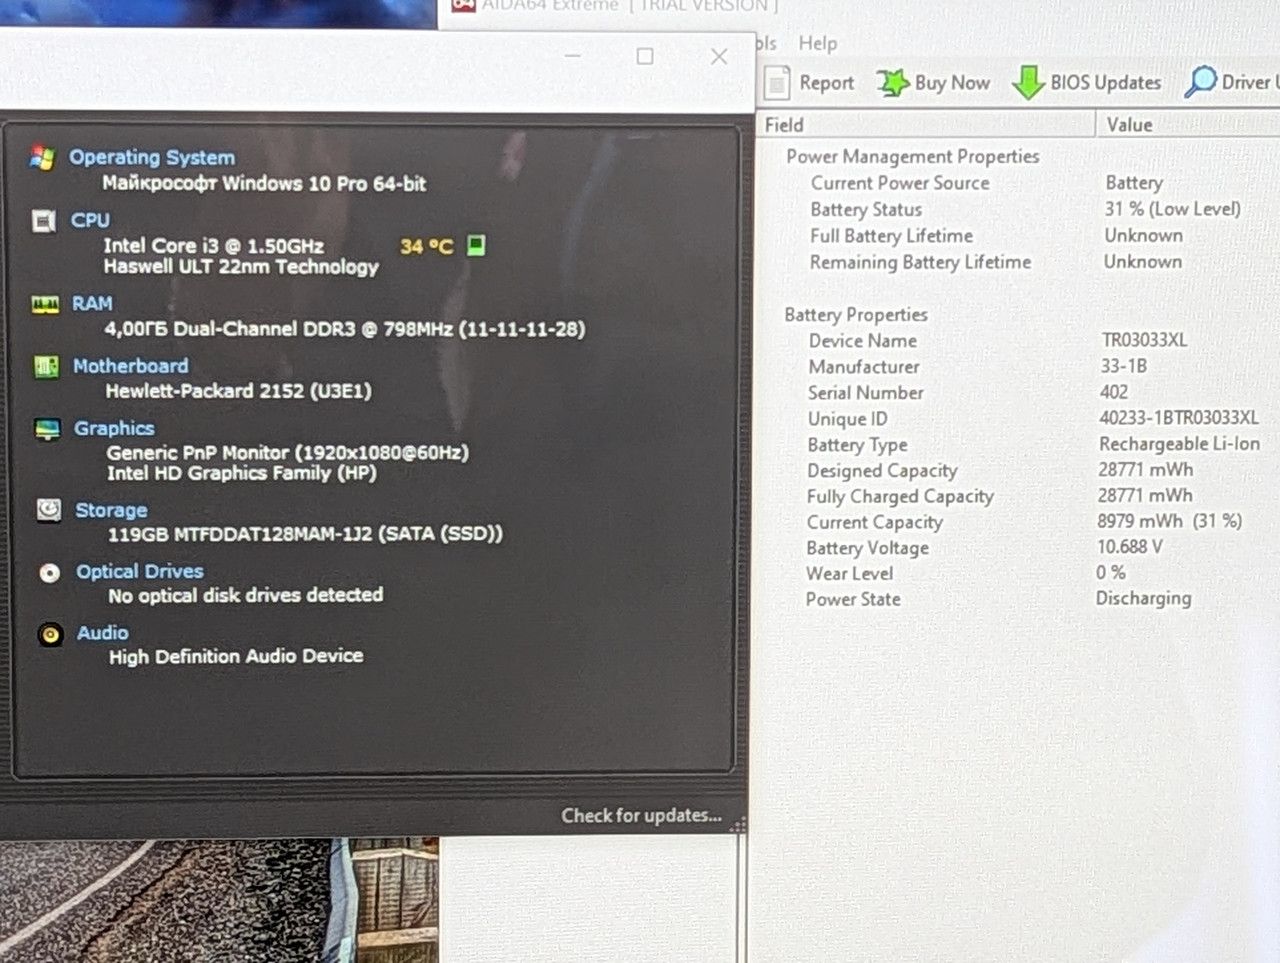Click the 119GB MTFDDAT128MAM storage text
1280x963 pixels.
(305, 533)
